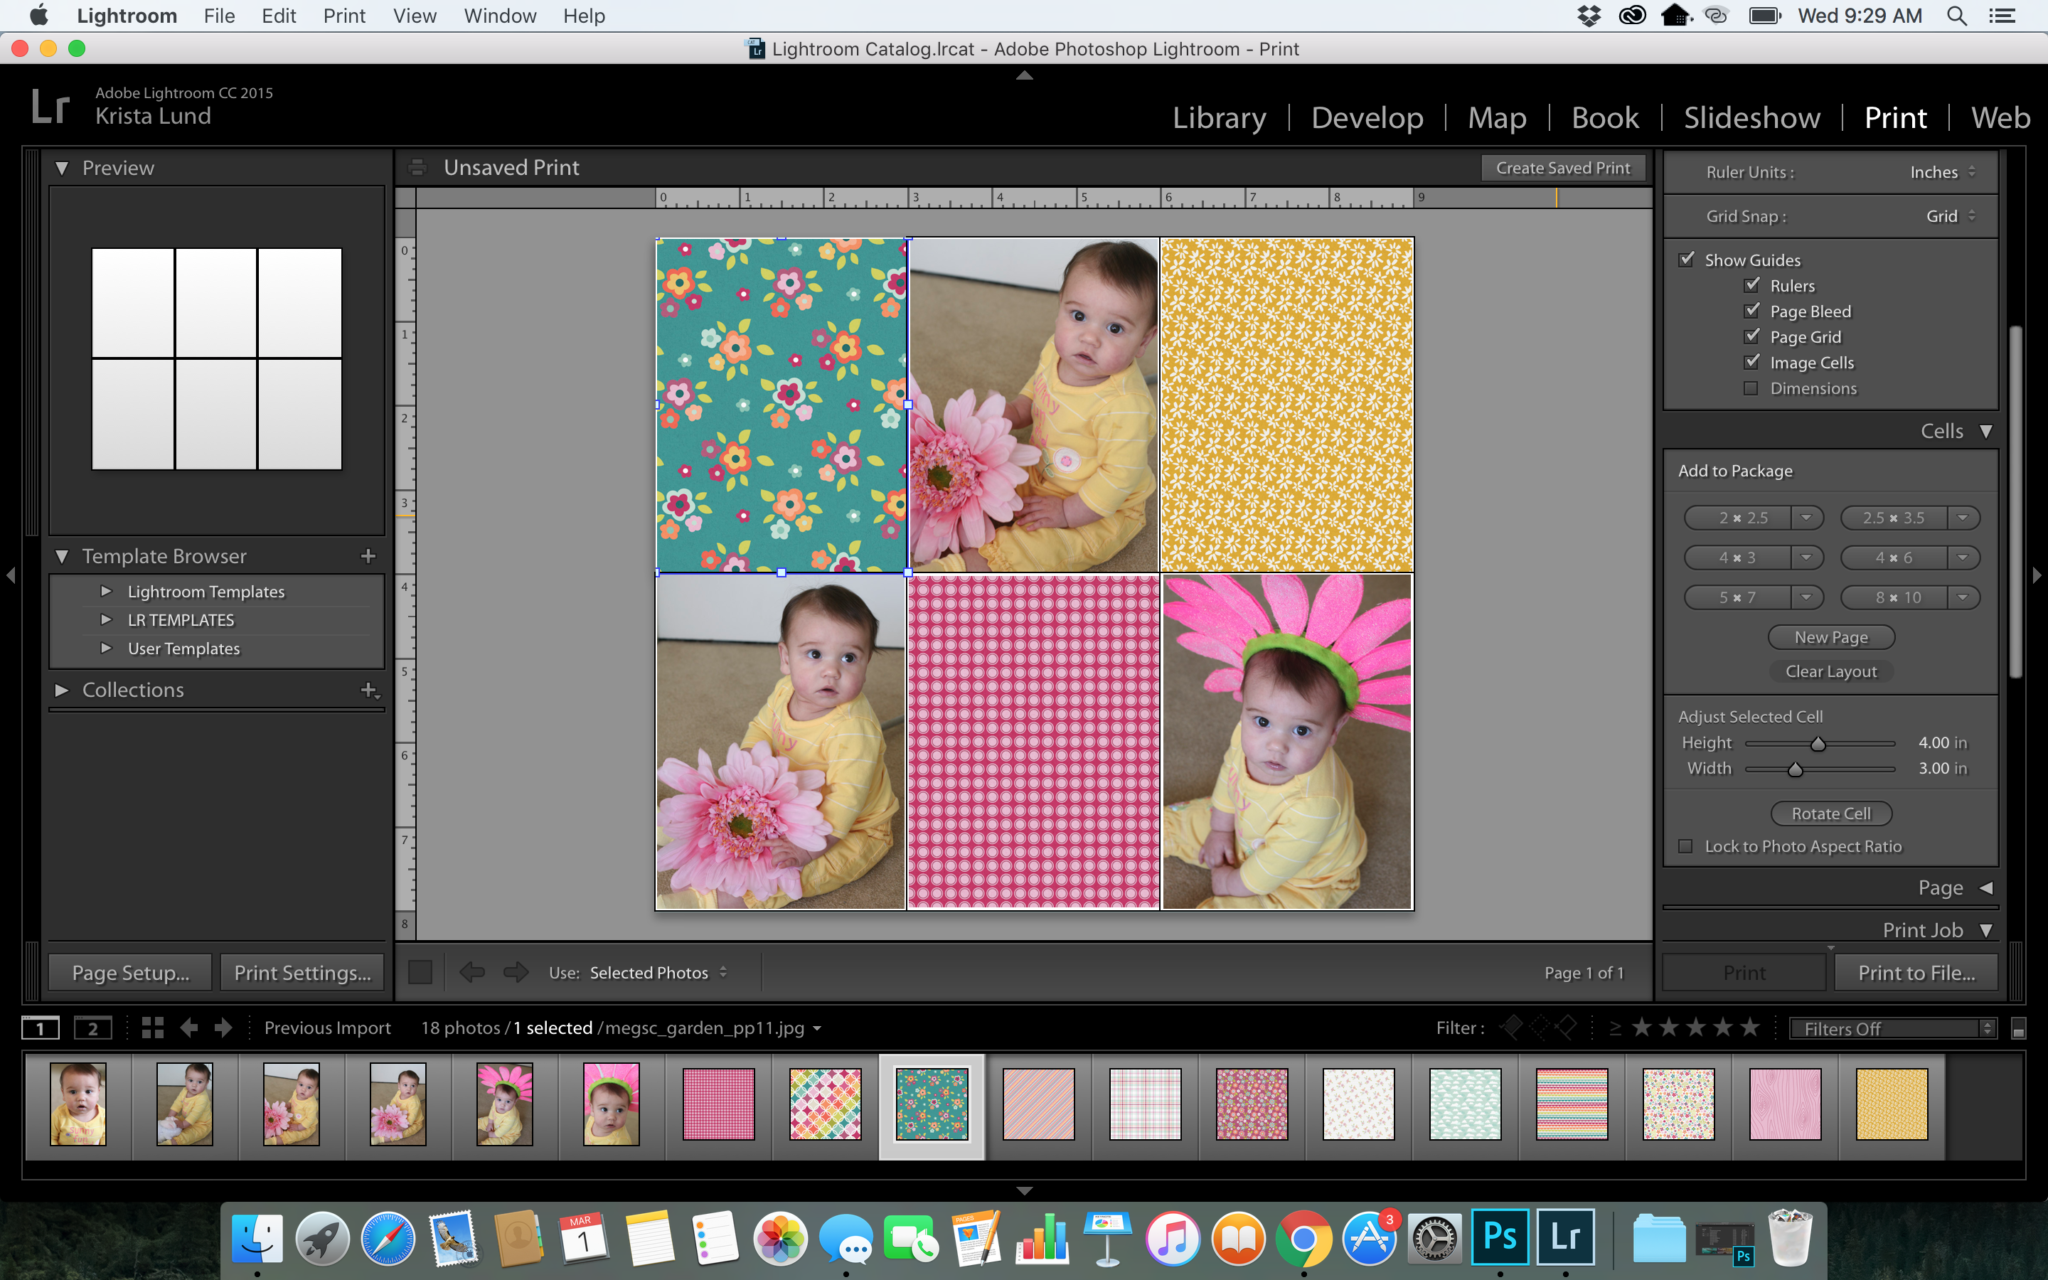Image resolution: width=2048 pixels, height=1280 pixels.
Task: Click Clear Layout to reset the package
Action: (x=1830, y=671)
